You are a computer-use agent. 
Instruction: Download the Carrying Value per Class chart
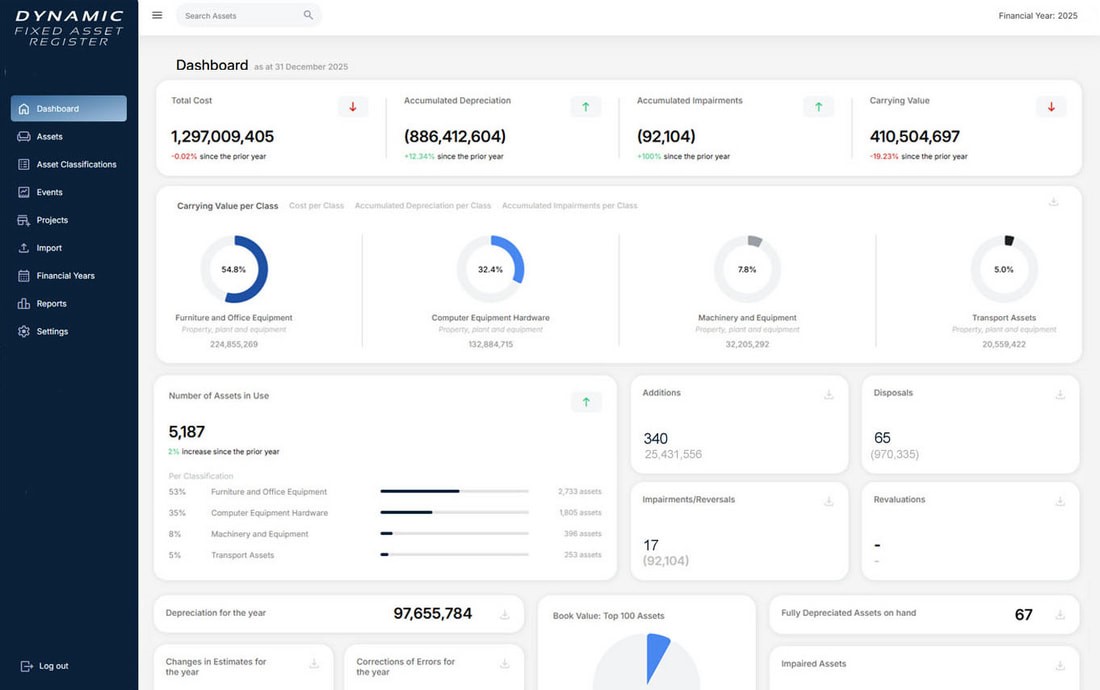1053,202
